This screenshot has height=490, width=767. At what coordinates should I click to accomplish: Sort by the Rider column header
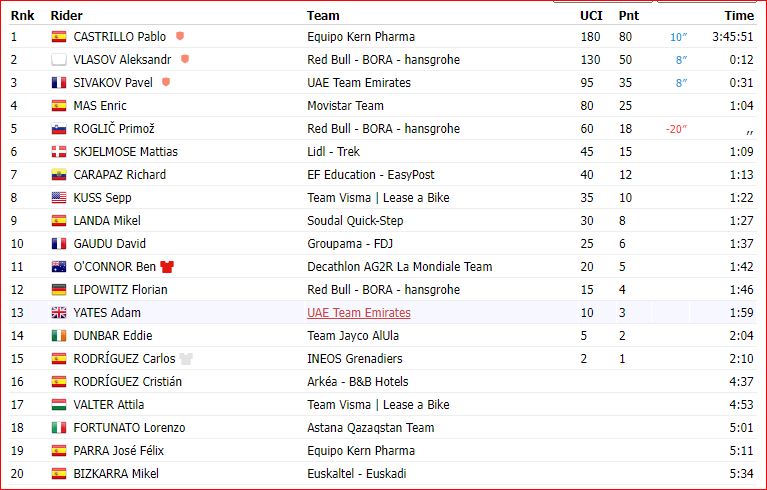pyautogui.click(x=67, y=16)
